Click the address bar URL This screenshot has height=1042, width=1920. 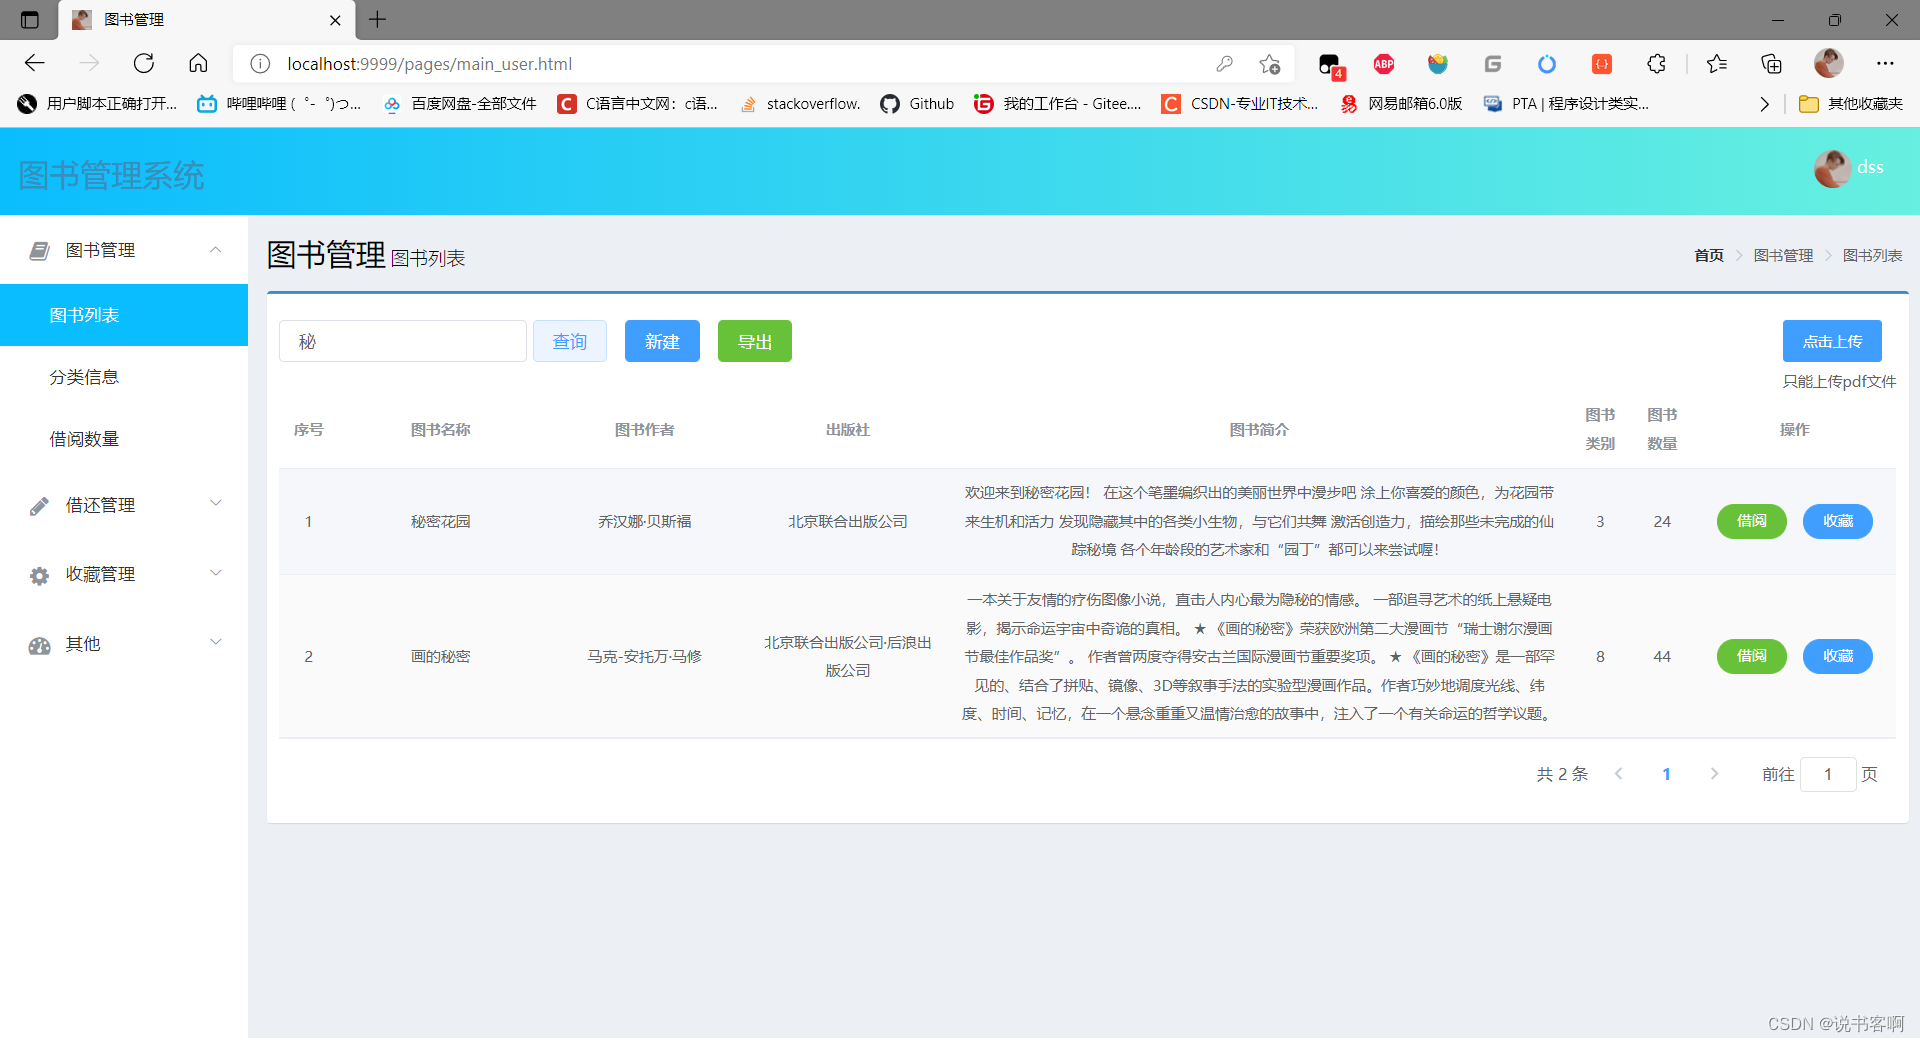coord(430,64)
